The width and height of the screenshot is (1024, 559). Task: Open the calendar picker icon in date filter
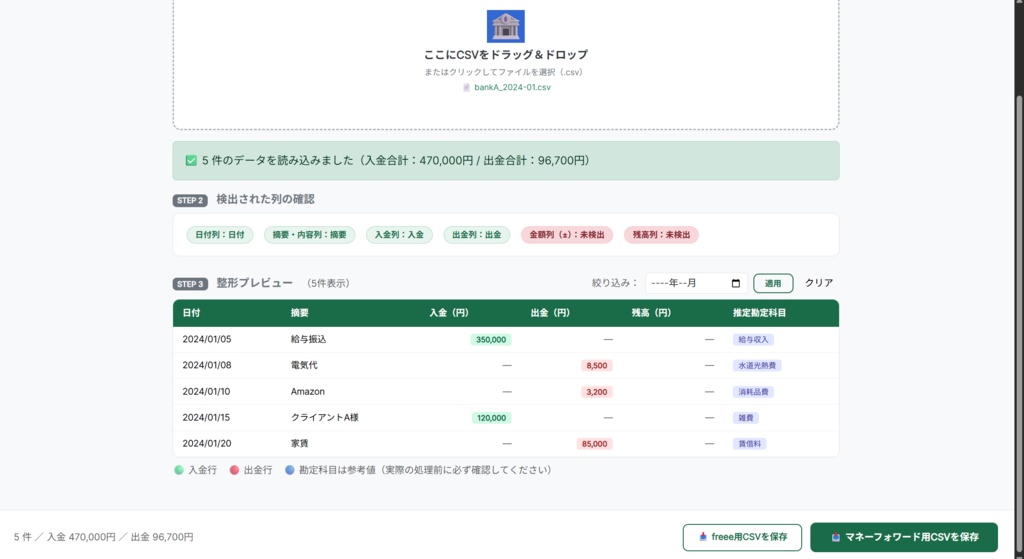736,283
